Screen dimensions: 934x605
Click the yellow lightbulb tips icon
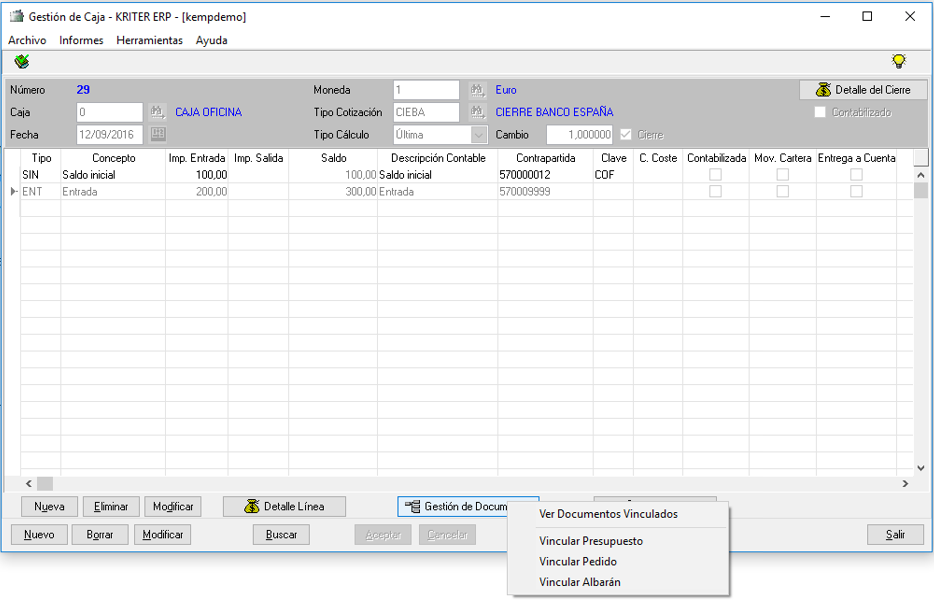point(898,61)
